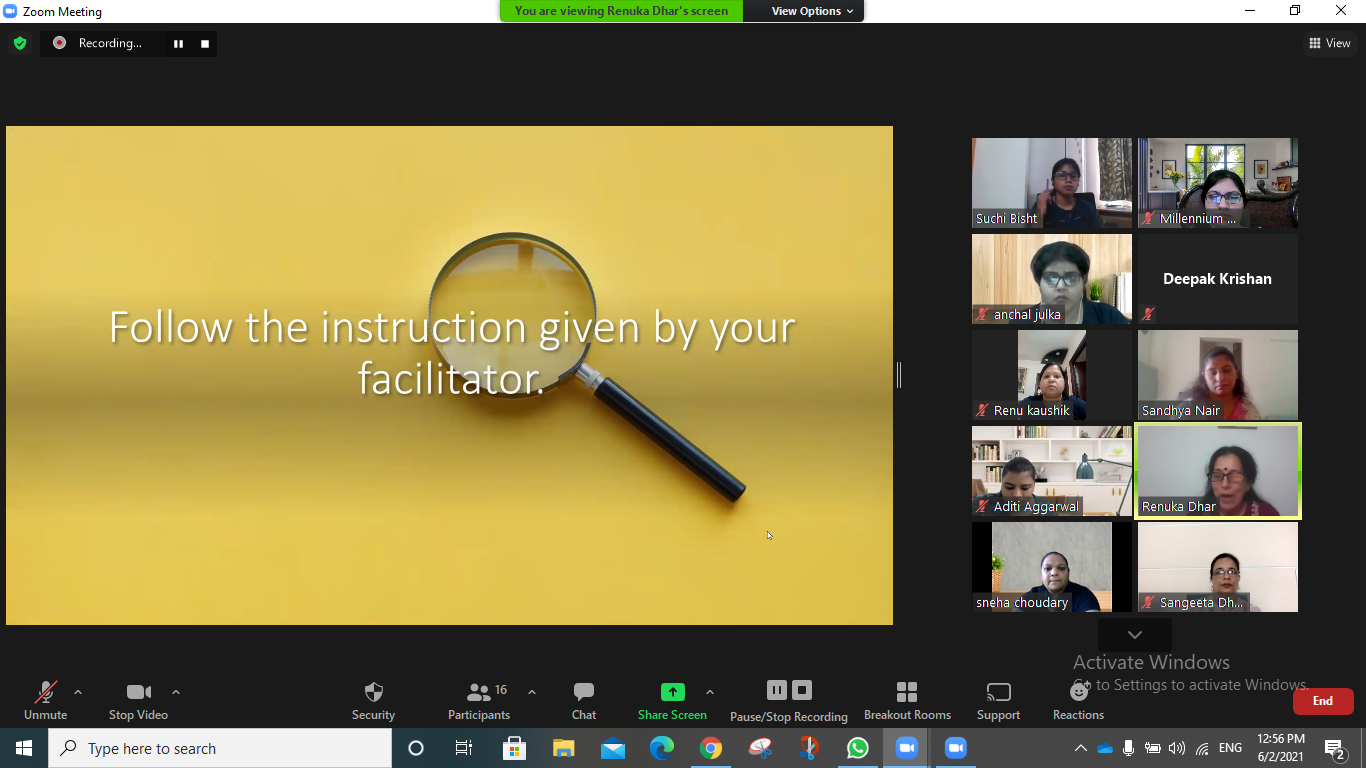Select the Millennium video tile
The image size is (1366, 768).
pyautogui.click(x=1218, y=183)
